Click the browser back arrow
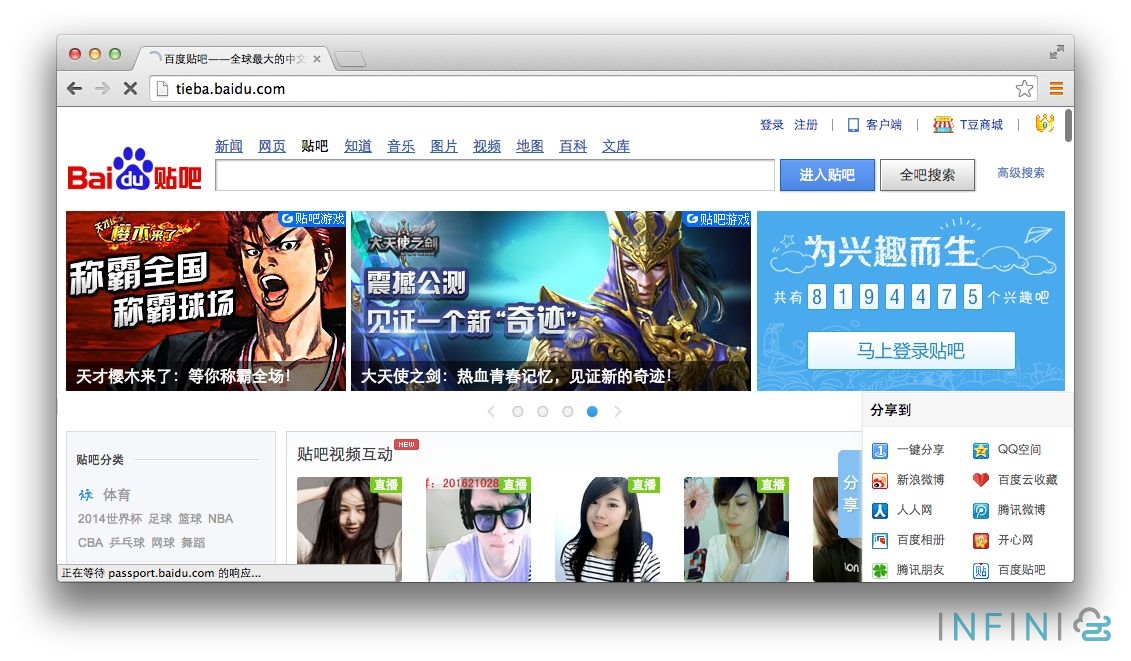1131x661 pixels. (x=75, y=89)
